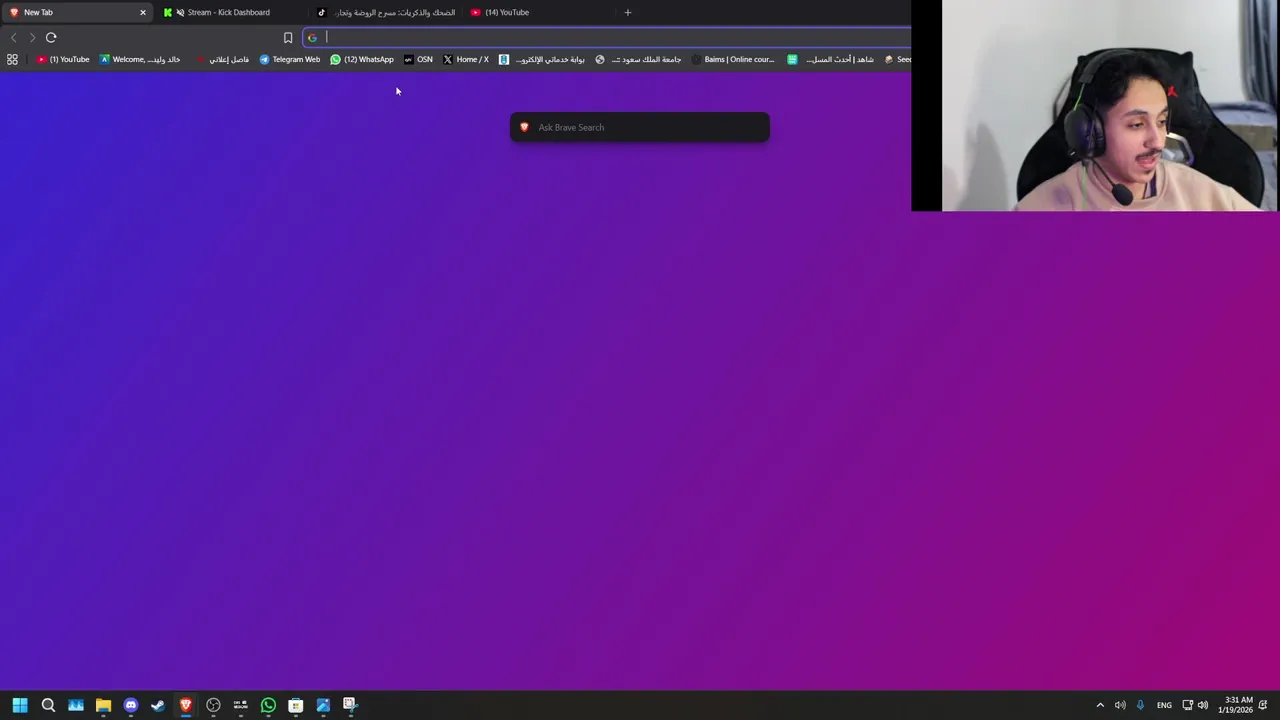Open the Welcome خالد وليد bookmark
This screenshot has width=1280, height=720.
pos(140,59)
